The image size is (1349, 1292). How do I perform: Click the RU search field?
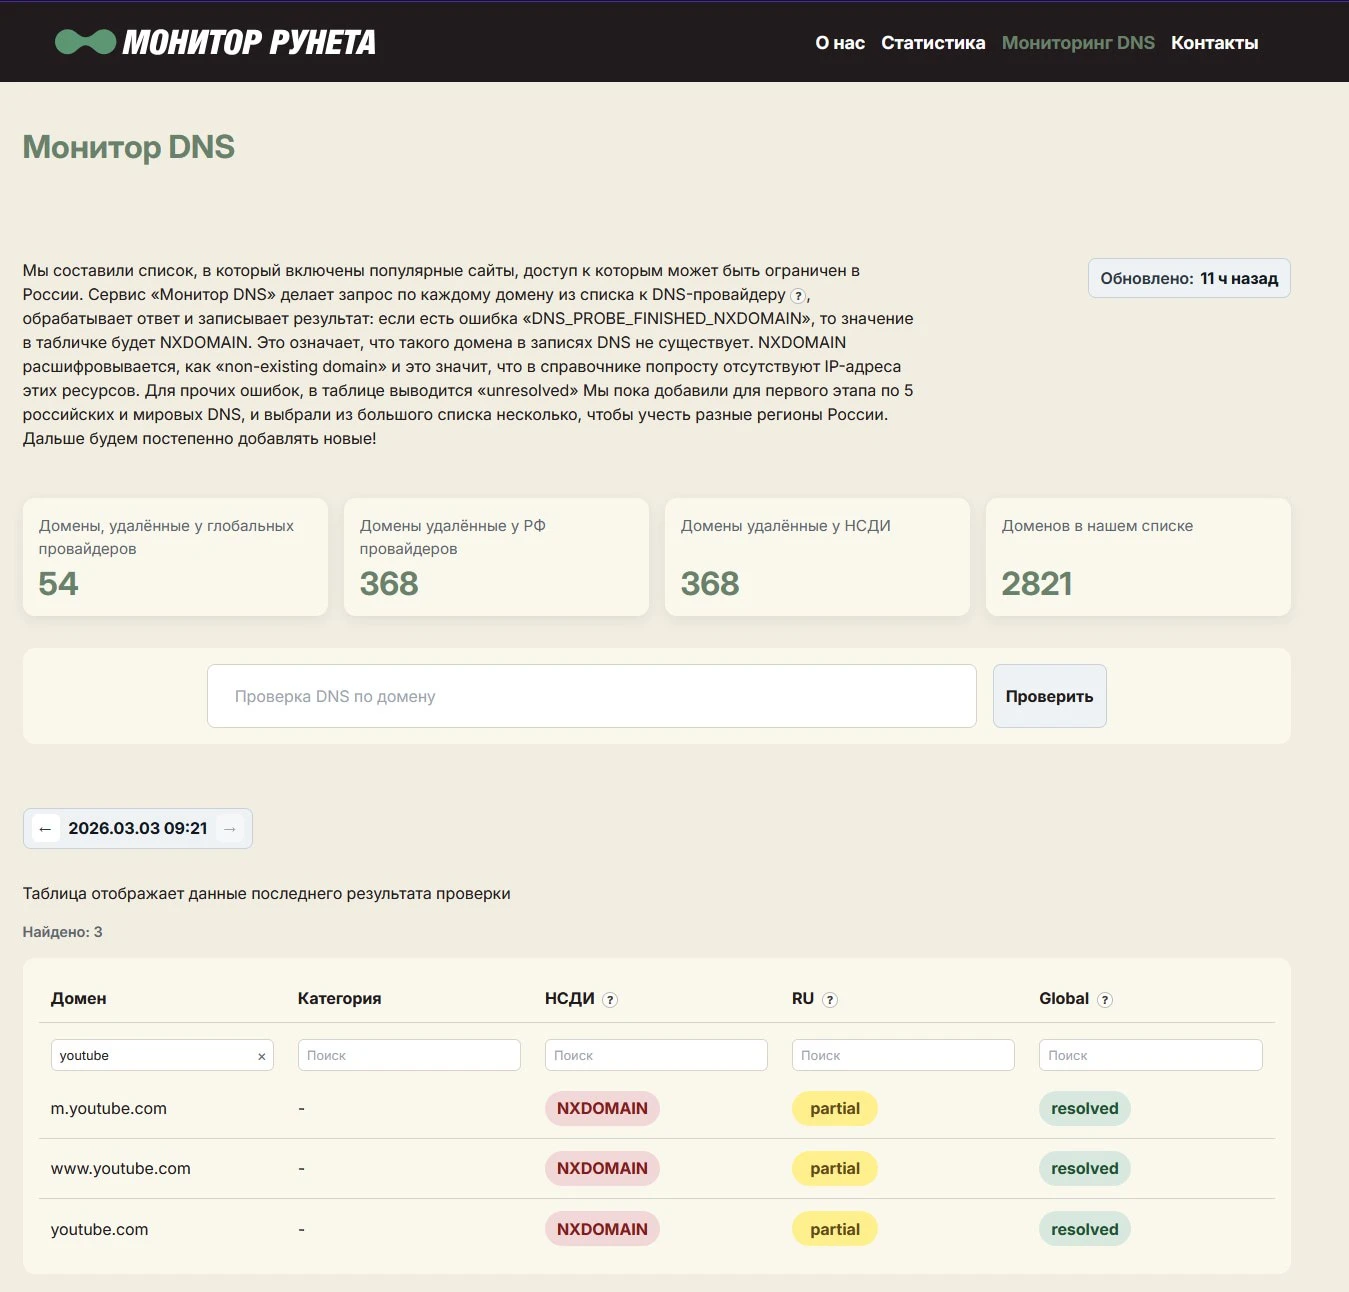(x=903, y=1055)
